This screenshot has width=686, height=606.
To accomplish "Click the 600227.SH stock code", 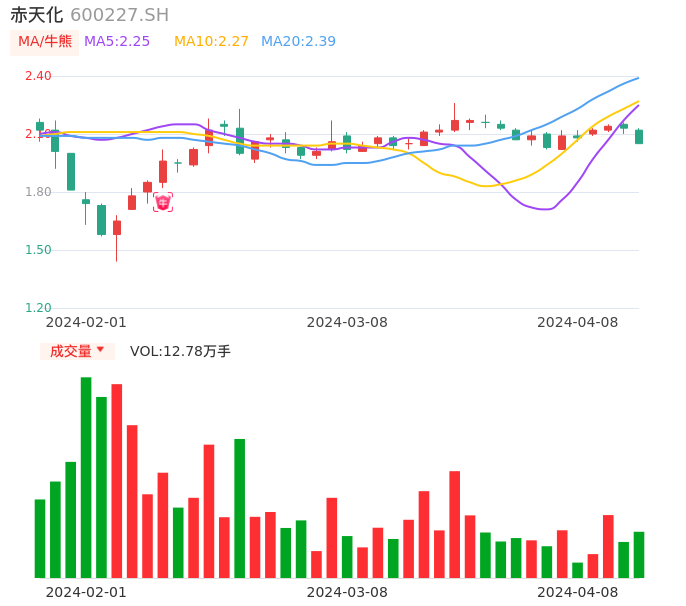I will (x=119, y=15).
